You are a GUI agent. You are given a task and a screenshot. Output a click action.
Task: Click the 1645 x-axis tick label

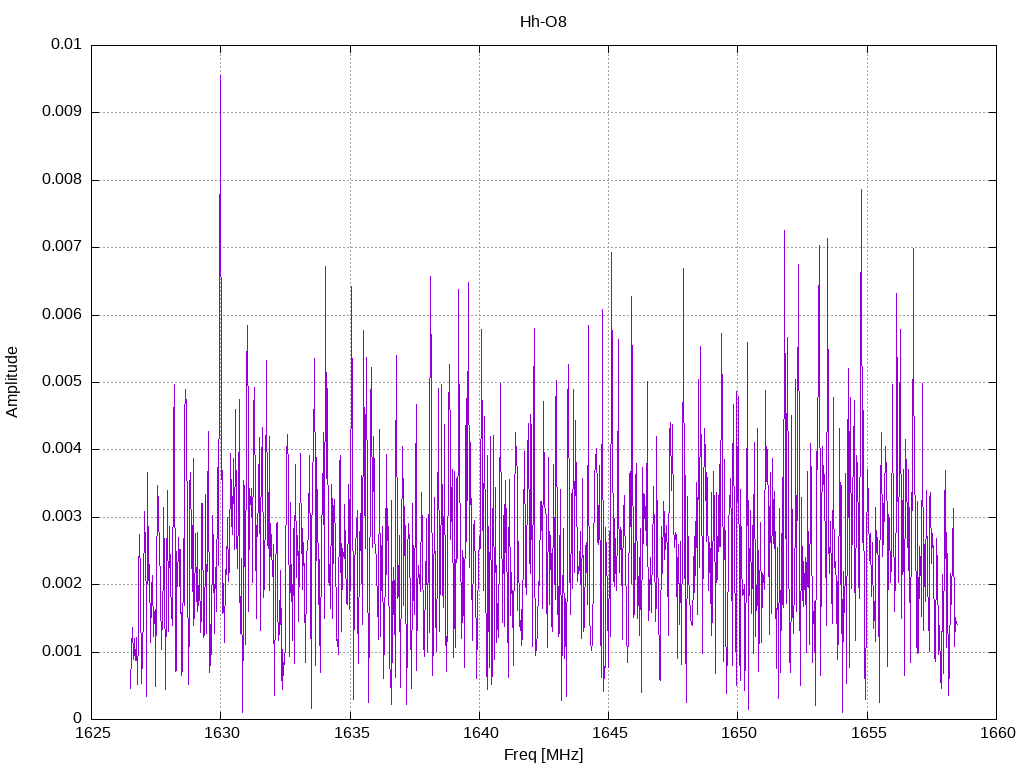pos(609,733)
